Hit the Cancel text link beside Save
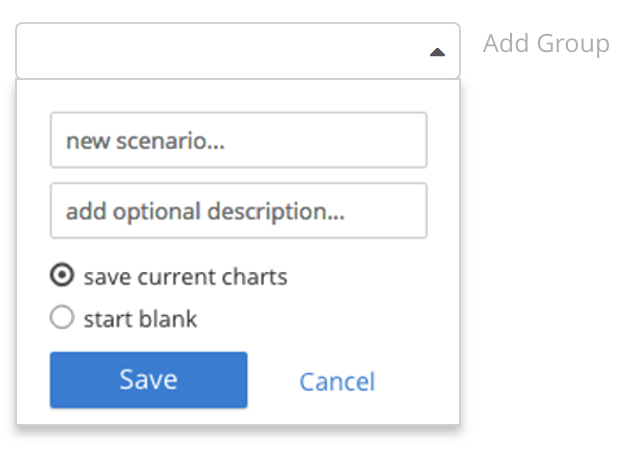 [337, 381]
